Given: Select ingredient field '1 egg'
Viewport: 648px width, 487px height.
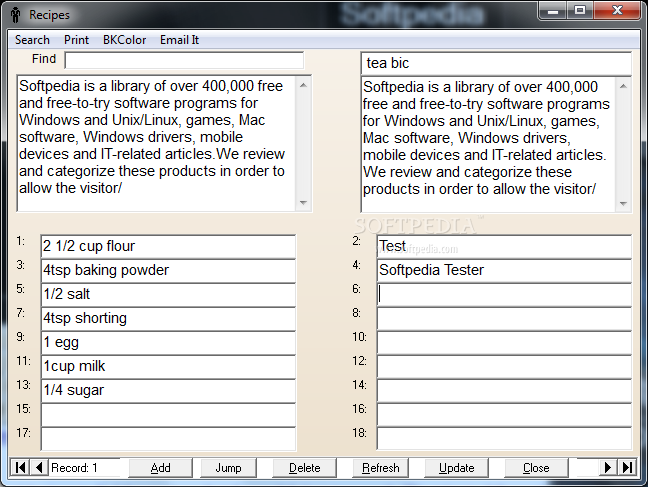Looking at the screenshot, I should click(168, 342).
